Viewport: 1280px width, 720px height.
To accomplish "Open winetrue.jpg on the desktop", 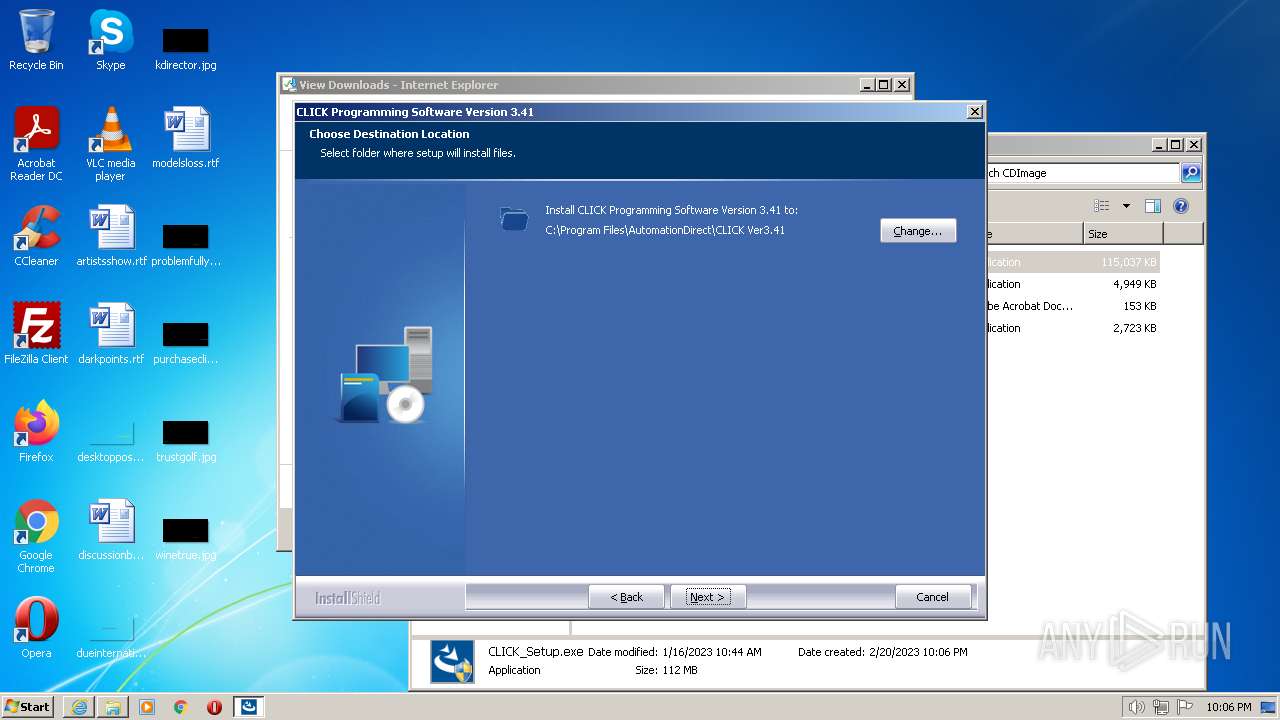I will (x=186, y=539).
